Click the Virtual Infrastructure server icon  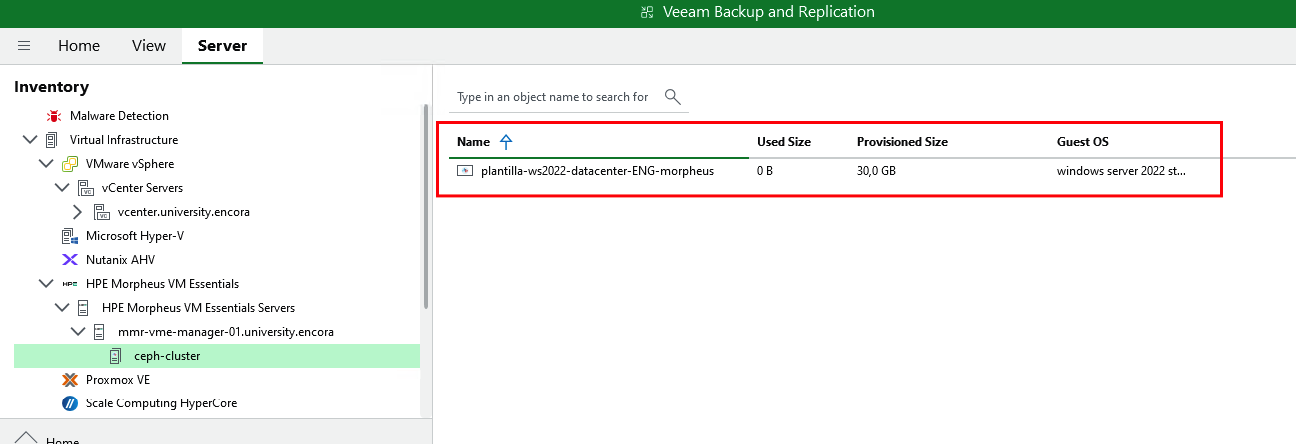pos(52,140)
